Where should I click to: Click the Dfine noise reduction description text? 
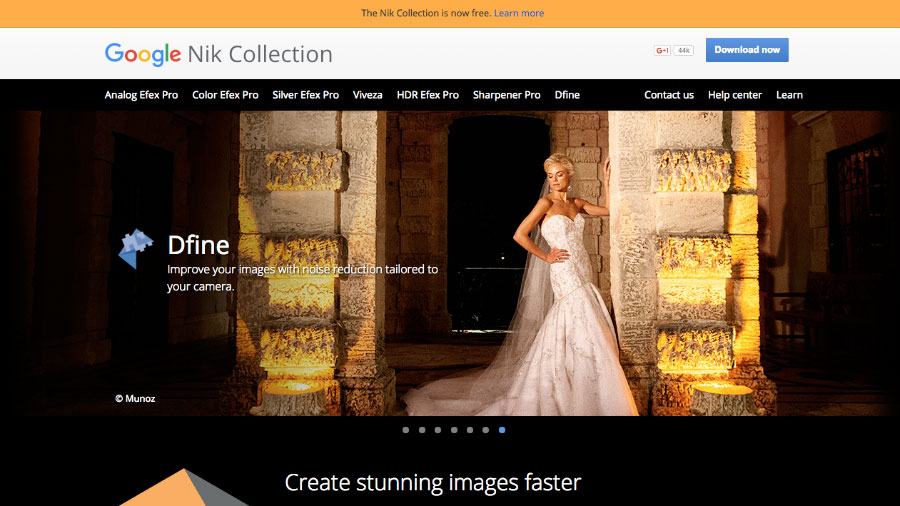coord(302,278)
